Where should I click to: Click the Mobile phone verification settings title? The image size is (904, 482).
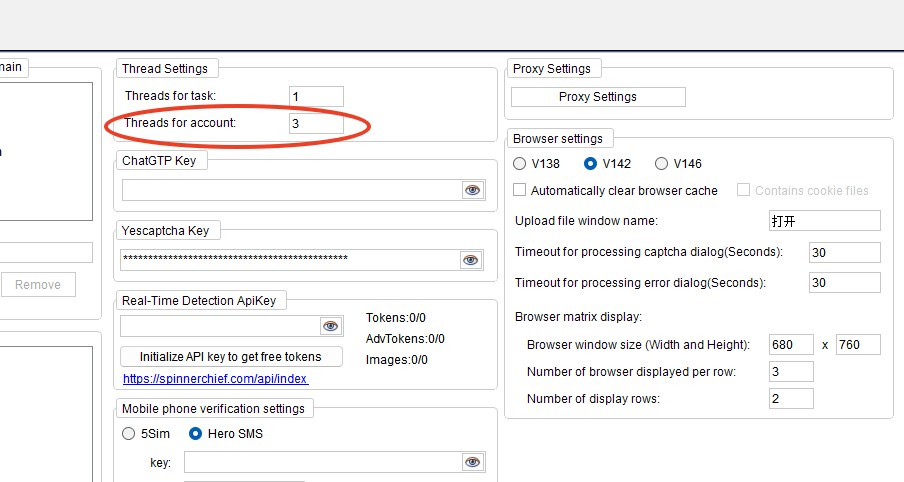[213, 409]
